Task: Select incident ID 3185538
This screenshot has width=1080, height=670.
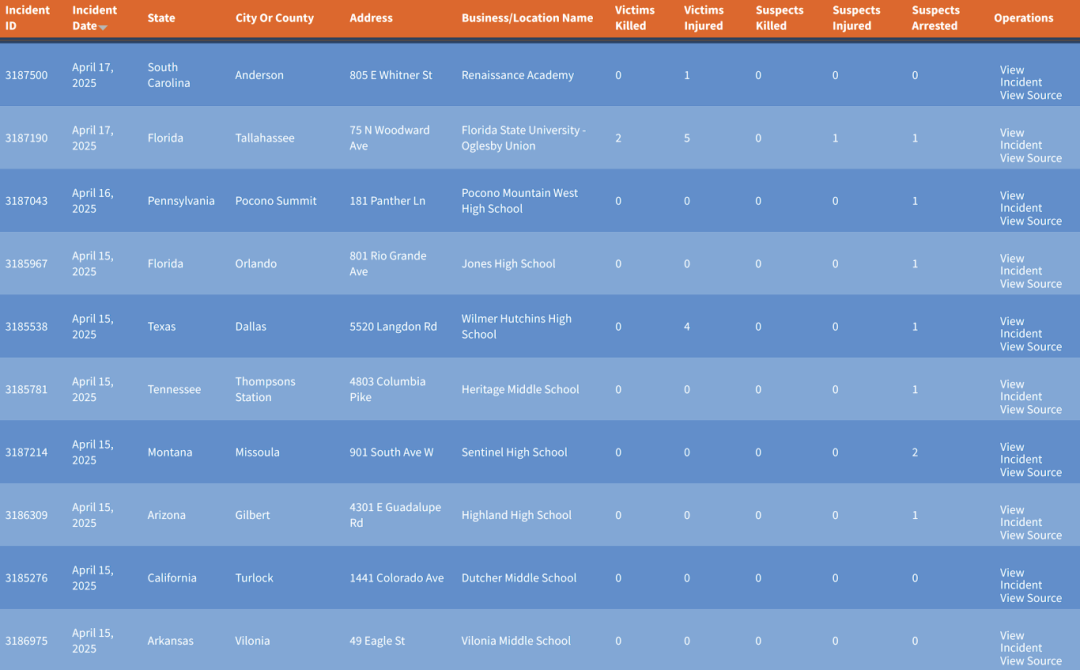Action: 26,326
